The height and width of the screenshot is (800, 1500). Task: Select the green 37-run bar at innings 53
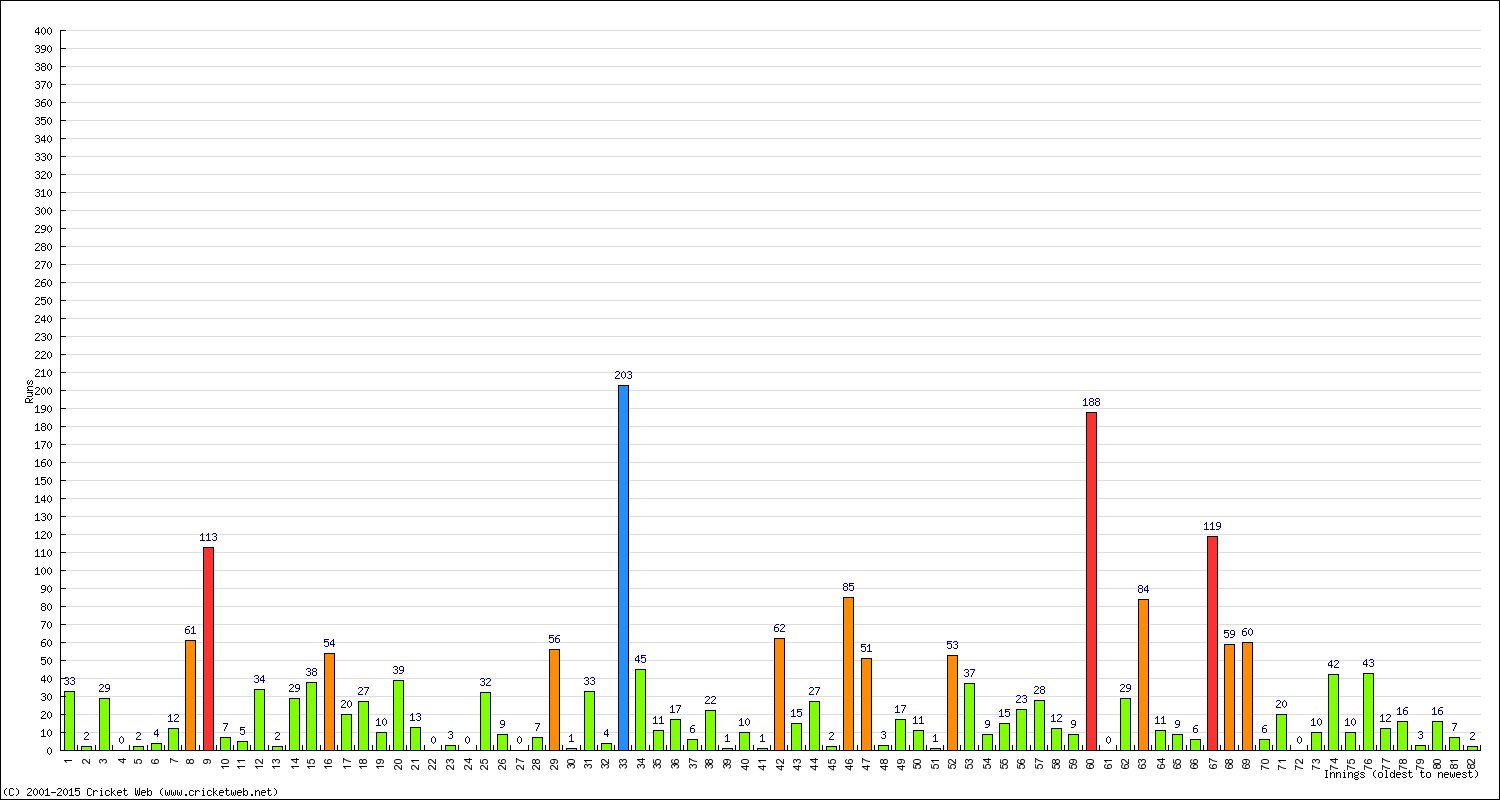[969, 716]
